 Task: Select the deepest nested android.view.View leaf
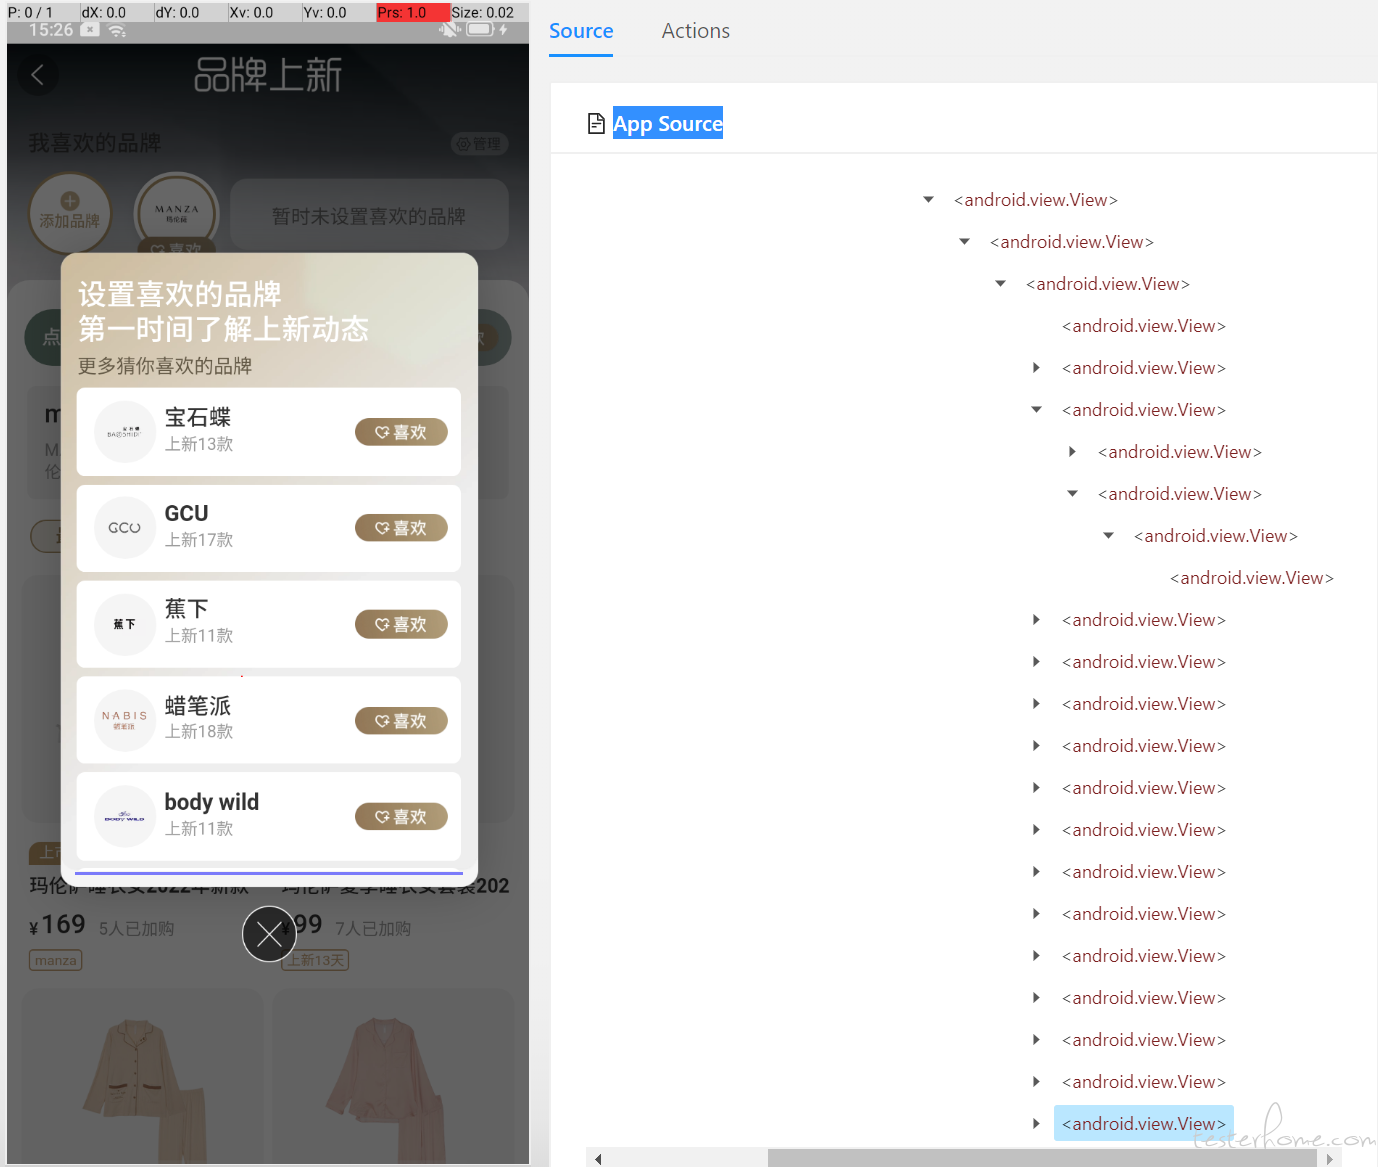coord(1252,578)
